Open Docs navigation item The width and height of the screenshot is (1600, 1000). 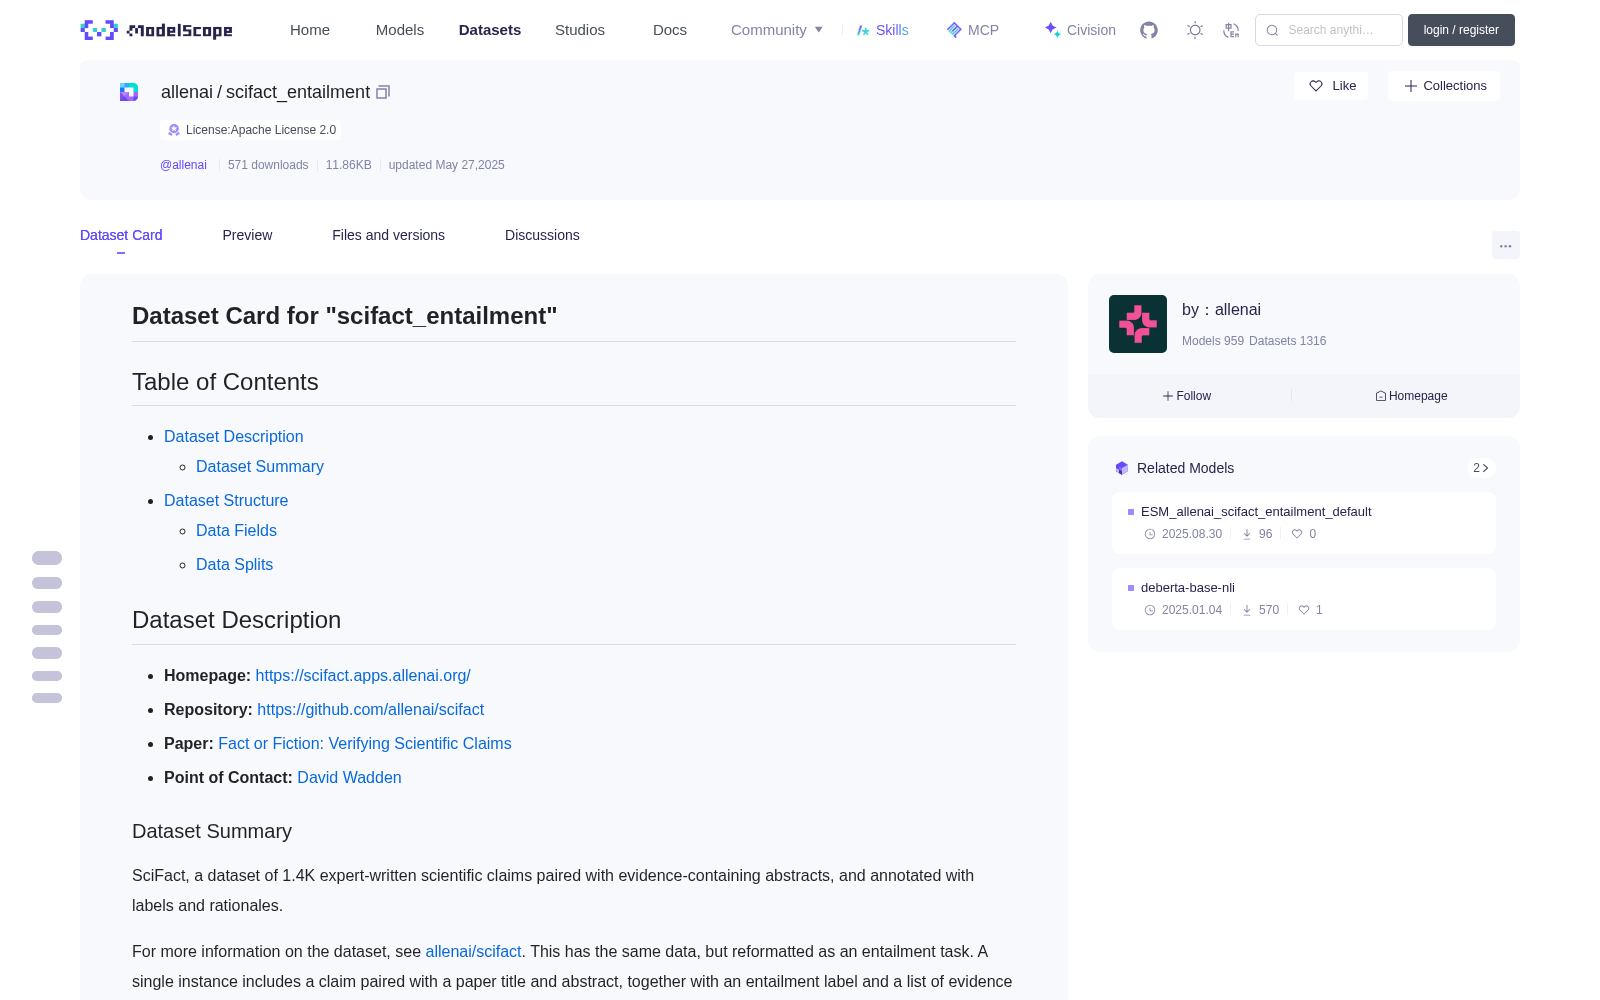670,30
